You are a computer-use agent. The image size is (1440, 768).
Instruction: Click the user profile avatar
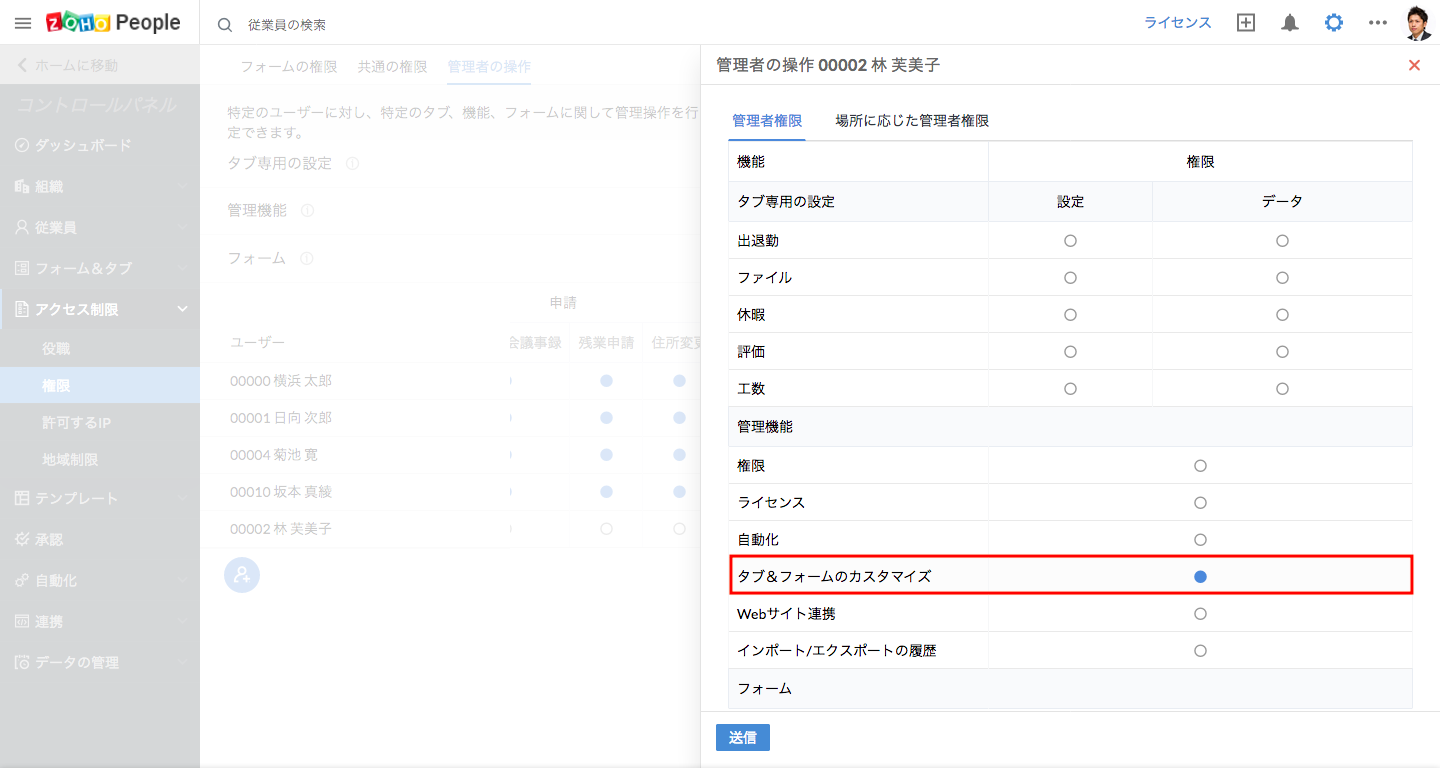1418,23
